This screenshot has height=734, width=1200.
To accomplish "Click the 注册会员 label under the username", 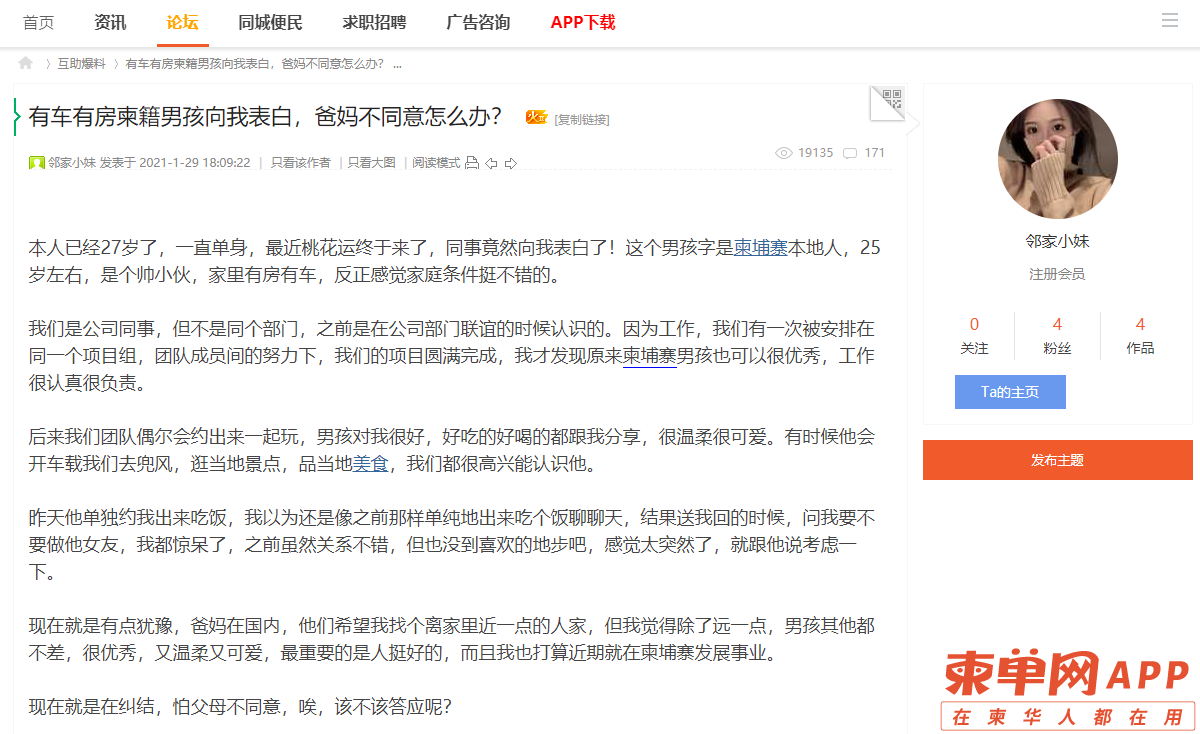I will (1057, 274).
